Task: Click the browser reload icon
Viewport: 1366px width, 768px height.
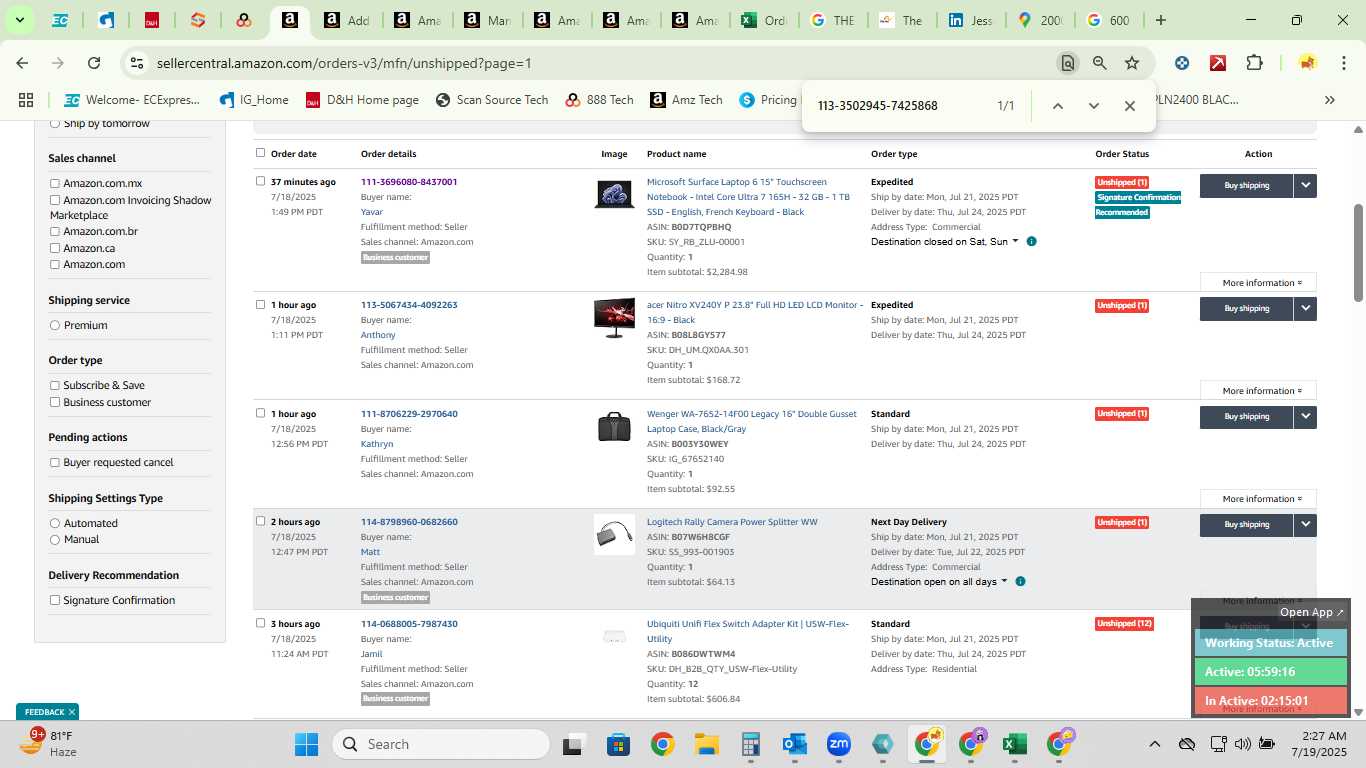Action: point(94,63)
